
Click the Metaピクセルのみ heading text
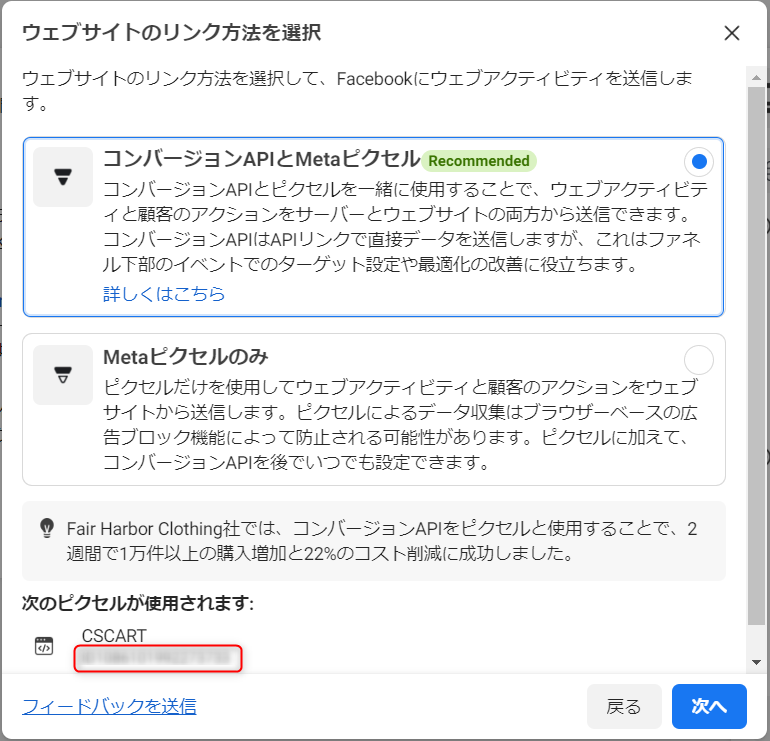coord(186,357)
